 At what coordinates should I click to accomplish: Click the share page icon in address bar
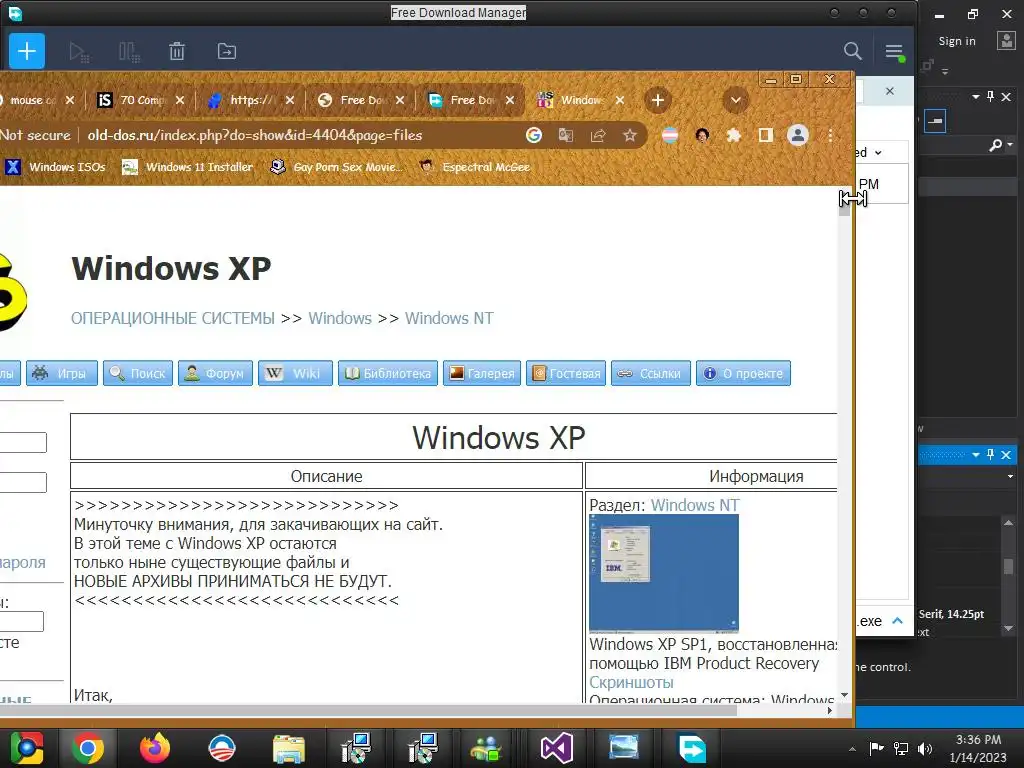tap(598, 135)
